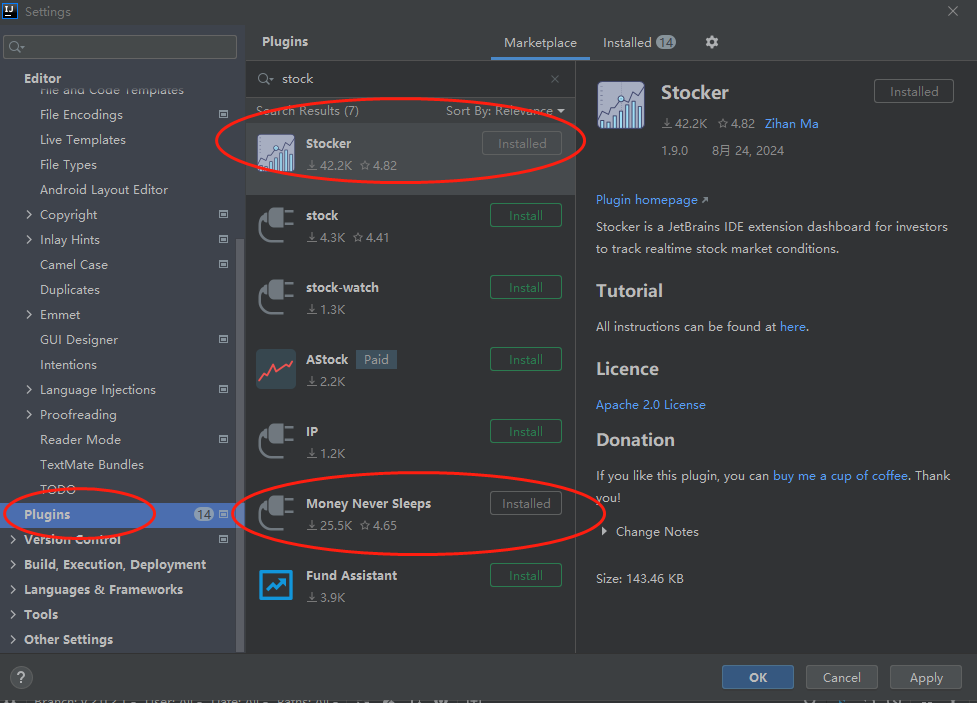The width and height of the screenshot is (977, 703).
Task: Expand the Version Control section
Action: click(x=13, y=539)
